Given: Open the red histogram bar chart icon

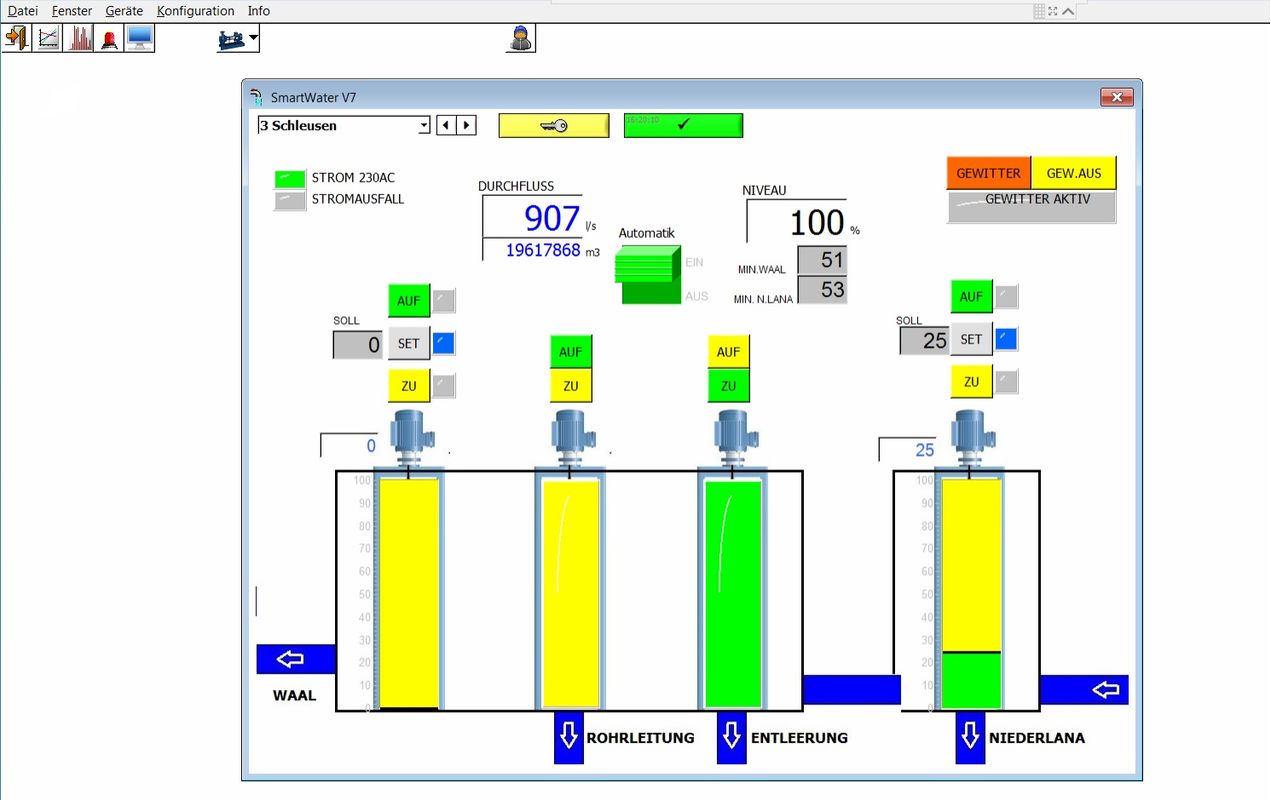Looking at the screenshot, I should tap(78, 39).
